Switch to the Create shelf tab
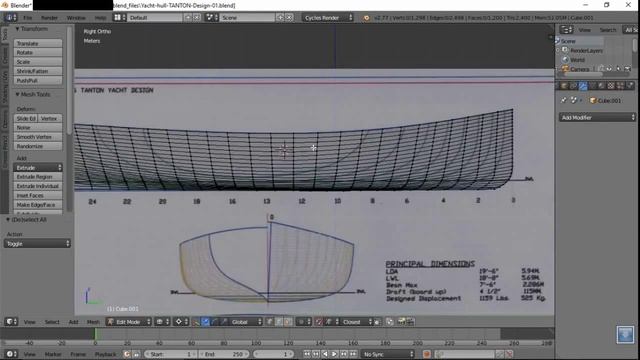This screenshot has width=640, height=360. (x=5, y=55)
